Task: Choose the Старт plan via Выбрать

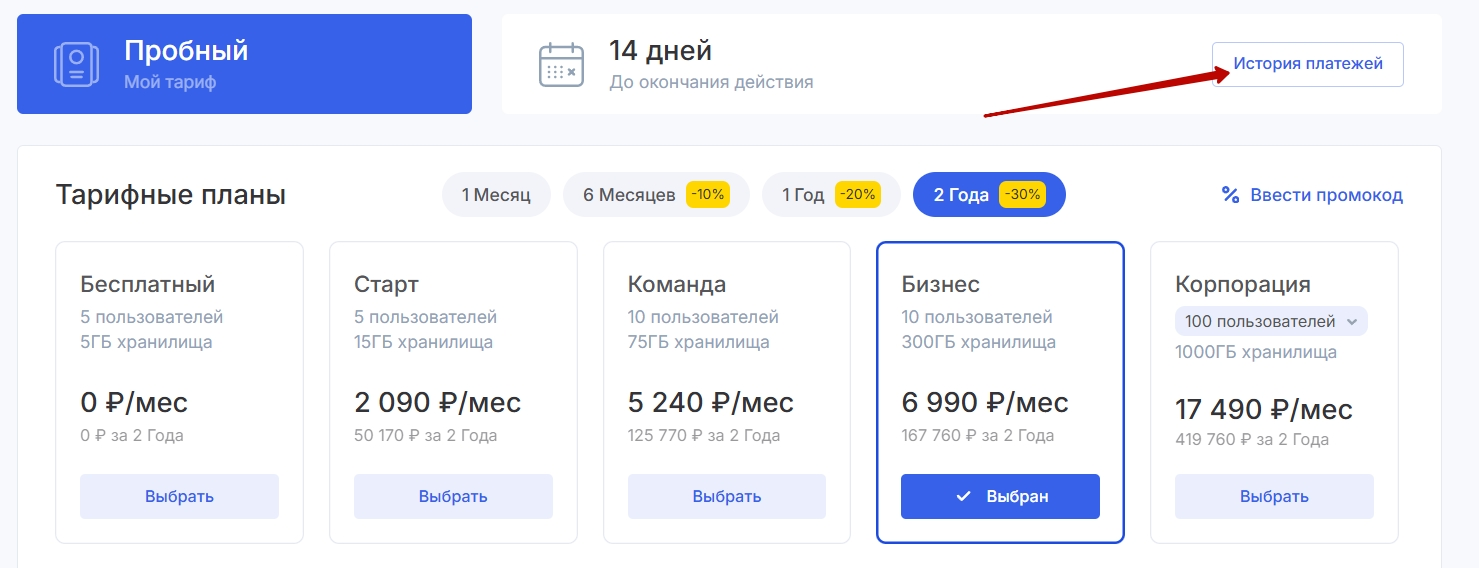Action: [x=453, y=496]
